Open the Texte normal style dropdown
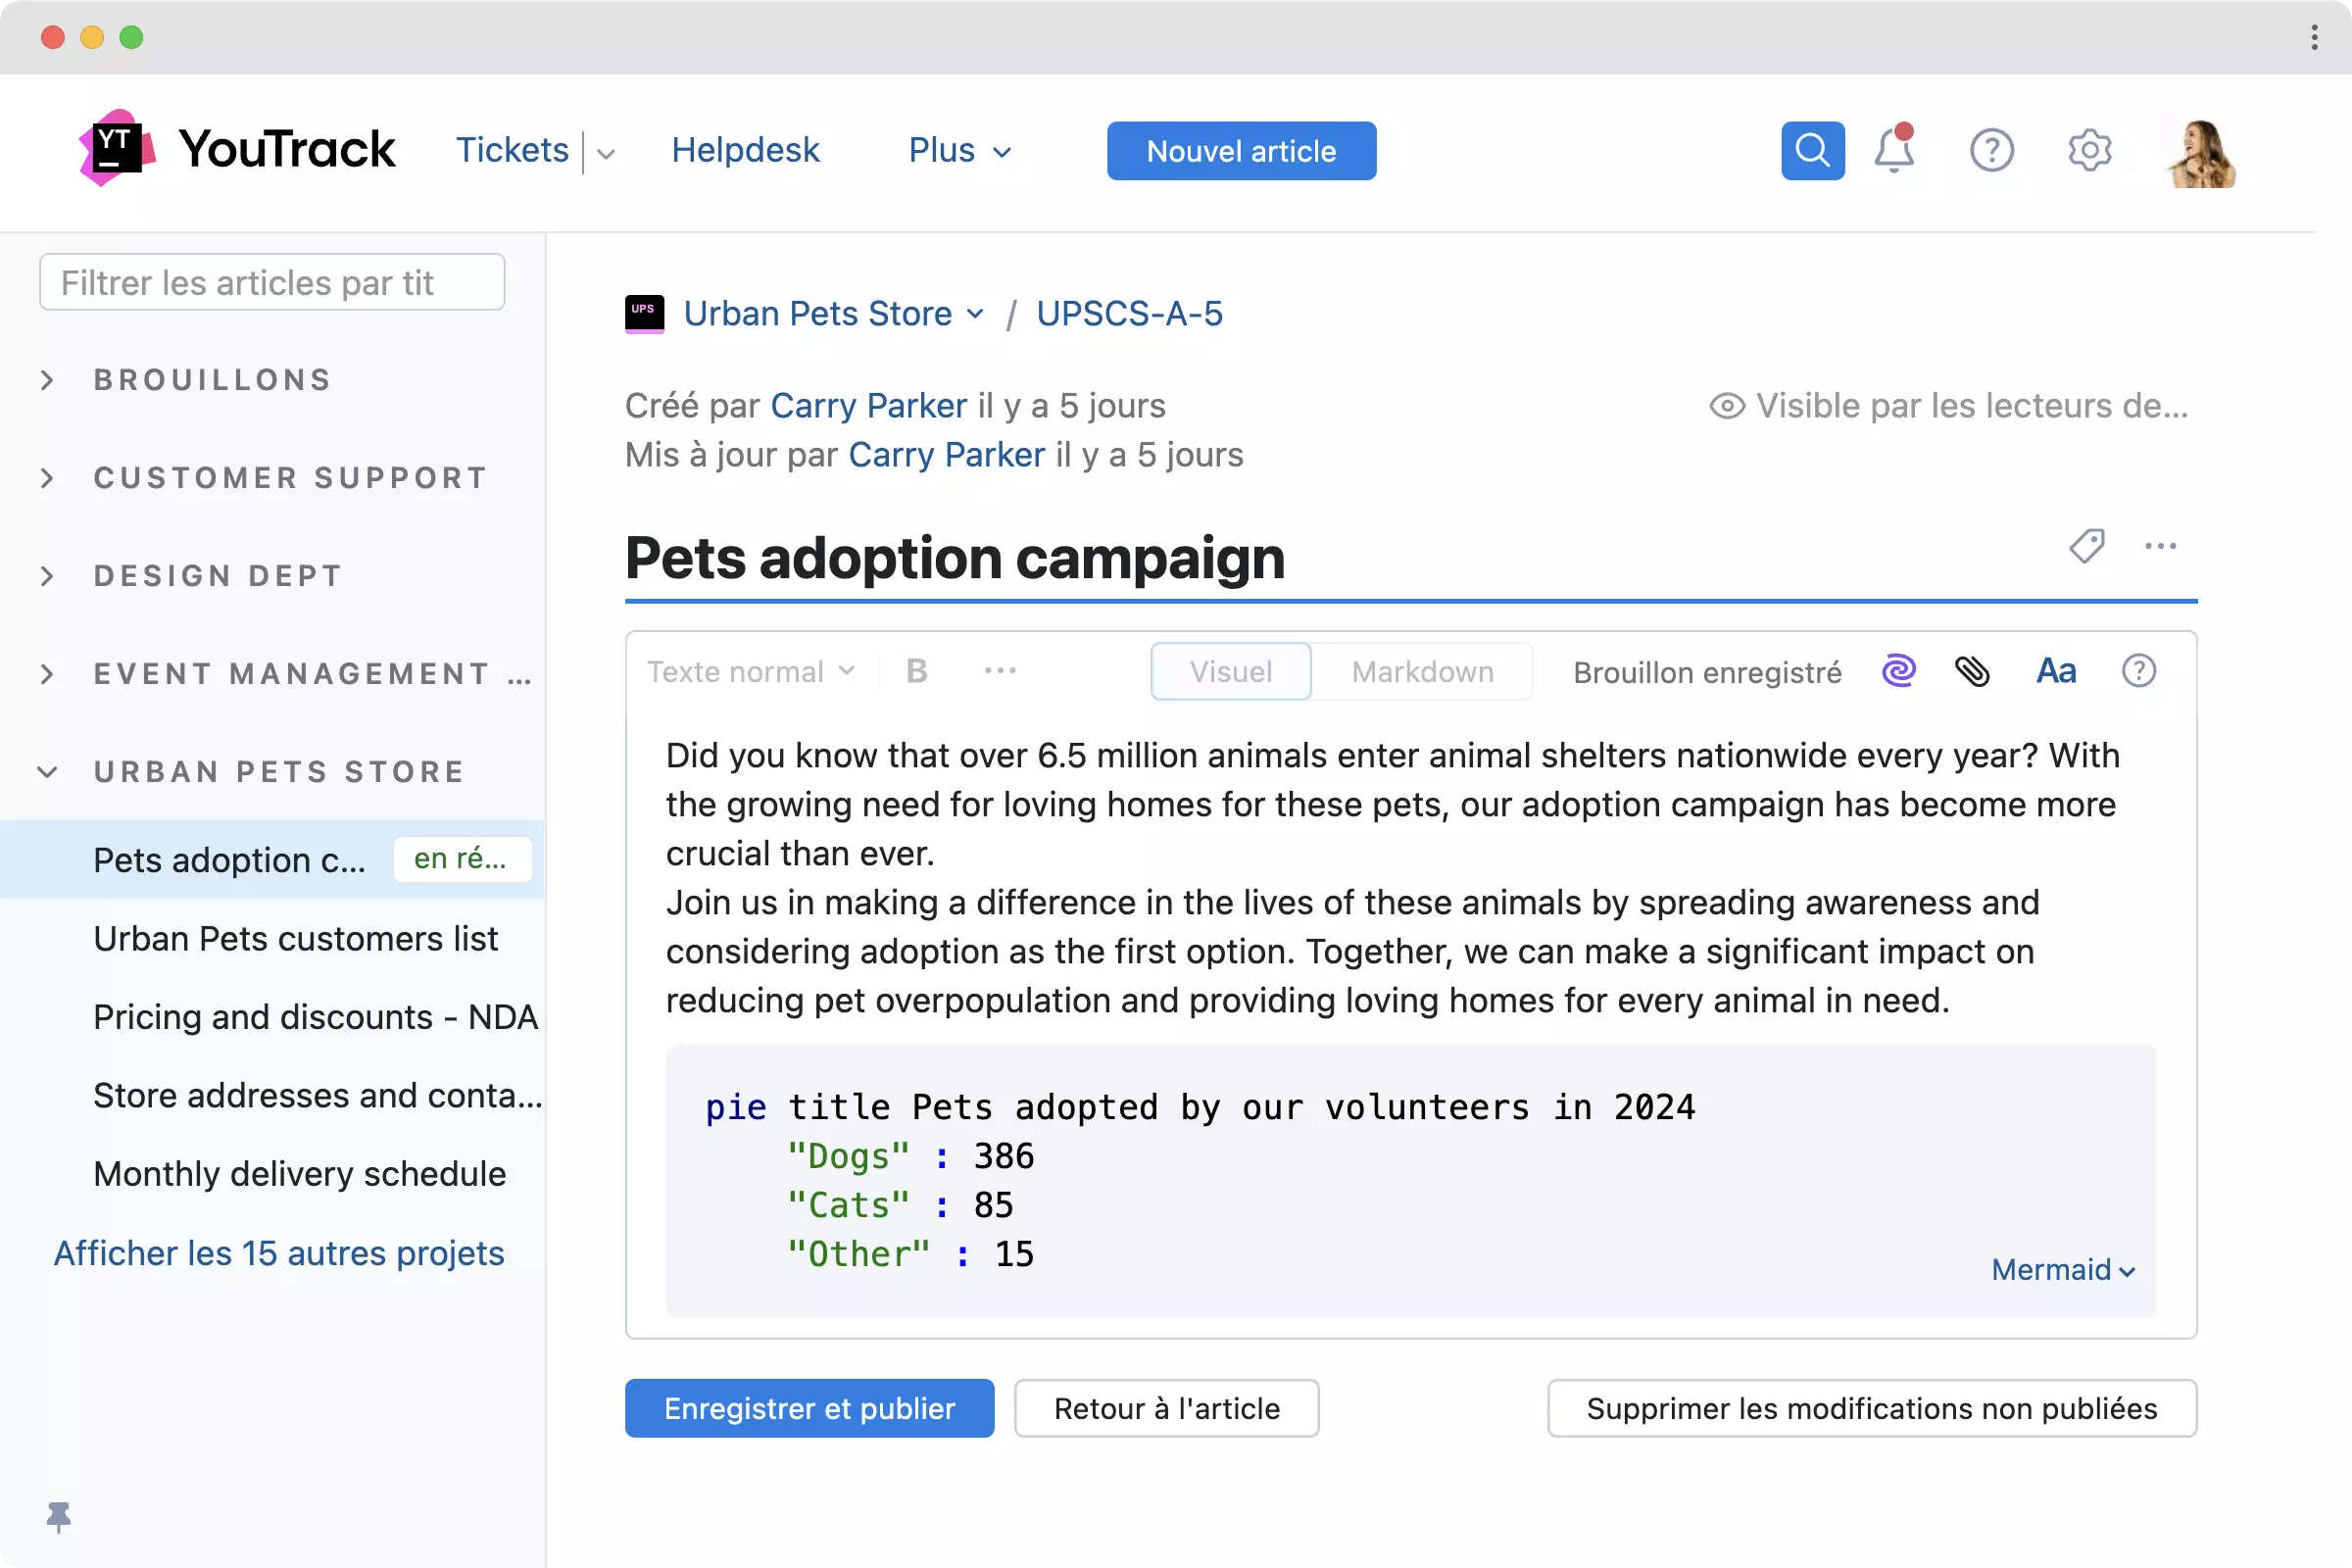The width and height of the screenshot is (2352, 1568). point(750,672)
